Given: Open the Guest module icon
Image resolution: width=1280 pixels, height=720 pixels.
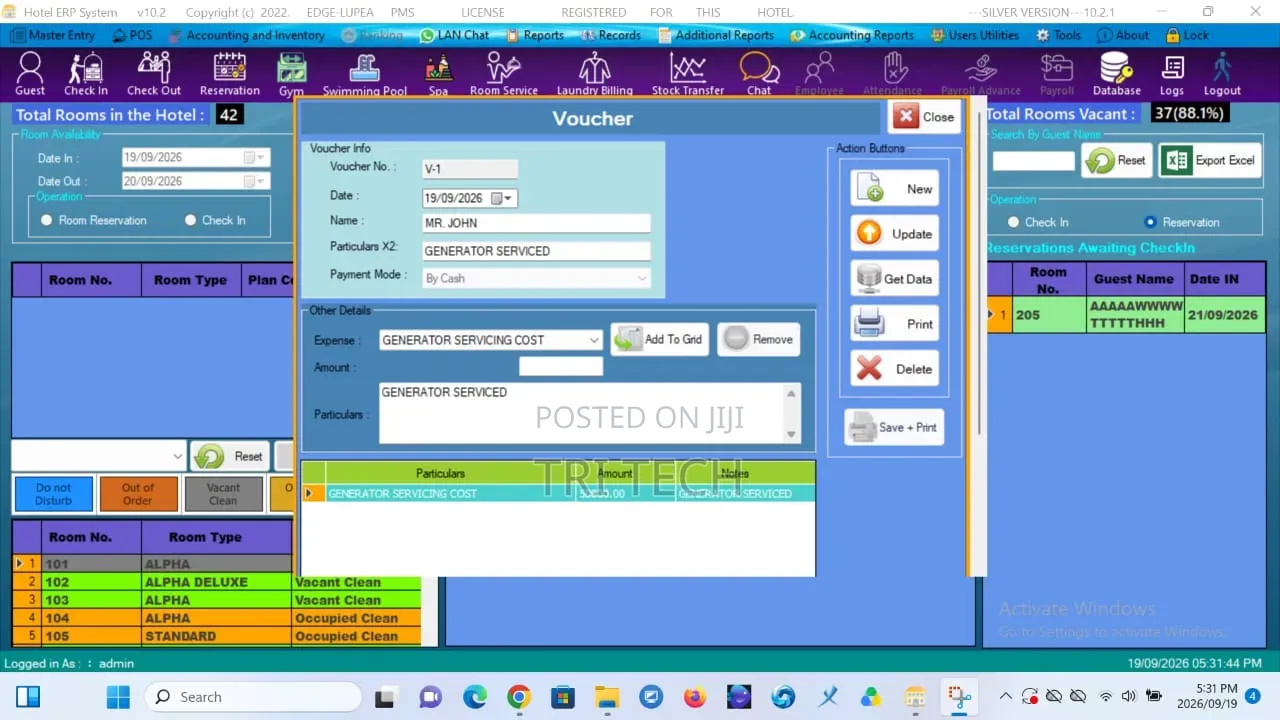Looking at the screenshot, I should tap(30, 74).
